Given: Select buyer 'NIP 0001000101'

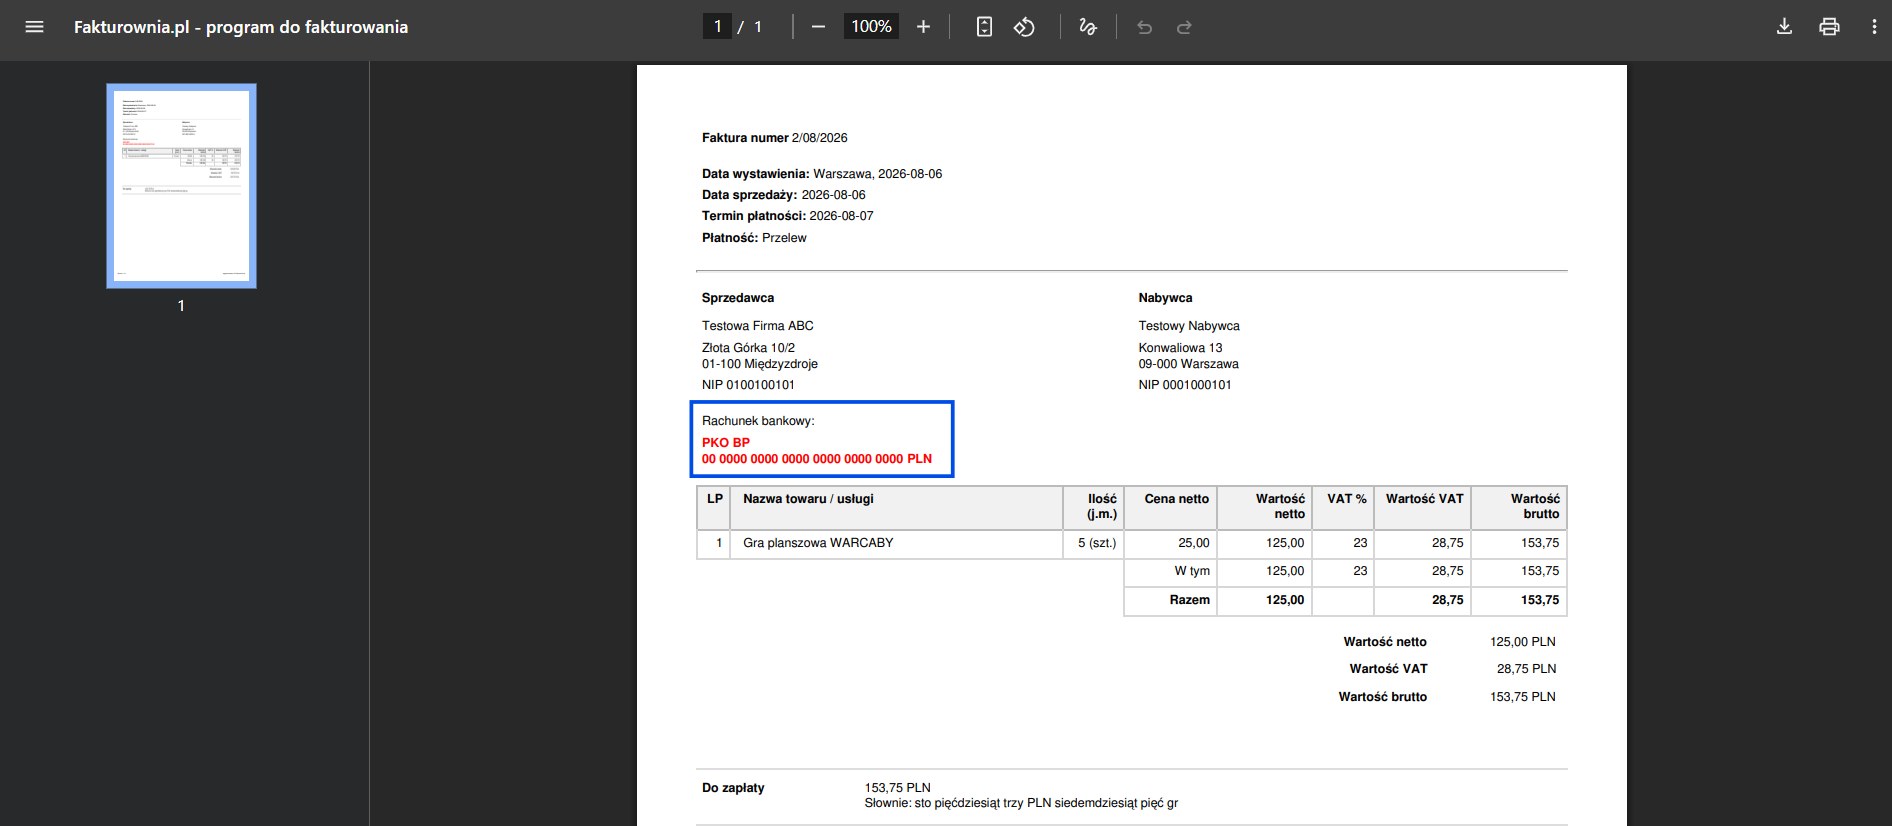Looking at the screenshot, I should (x=1185, y=385).
